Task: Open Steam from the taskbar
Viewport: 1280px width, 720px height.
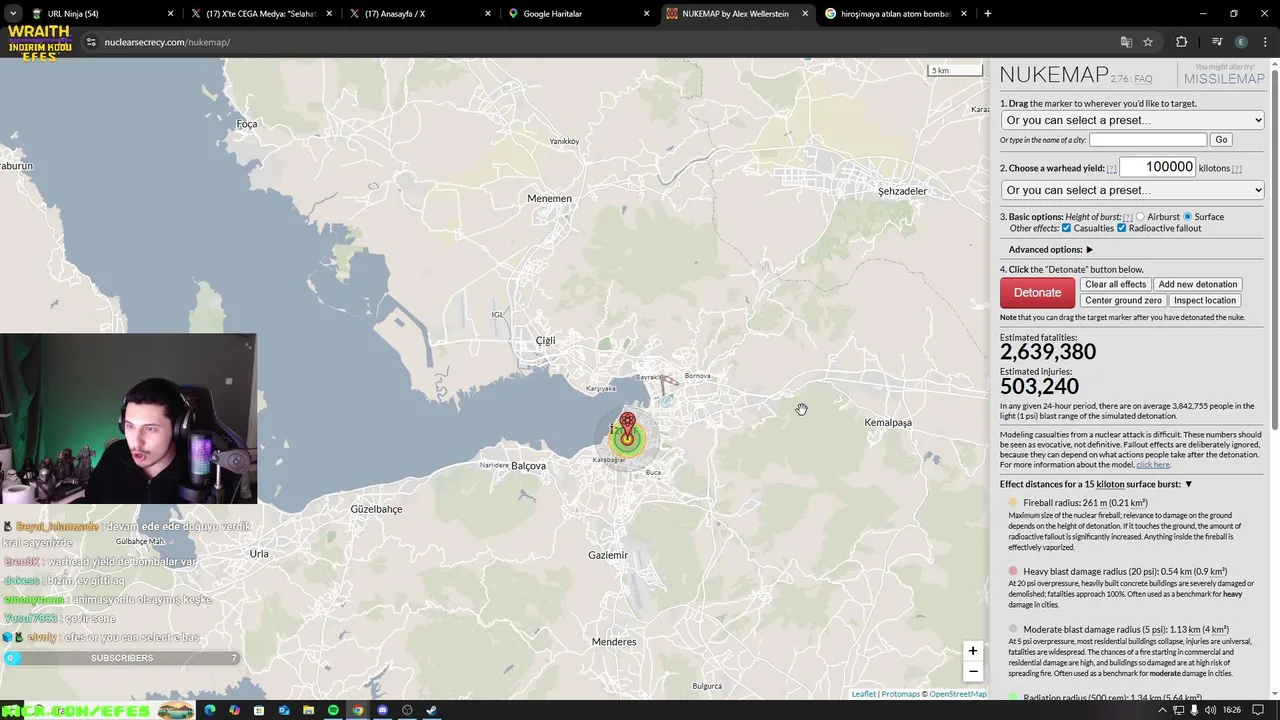Action: point(431,710)
